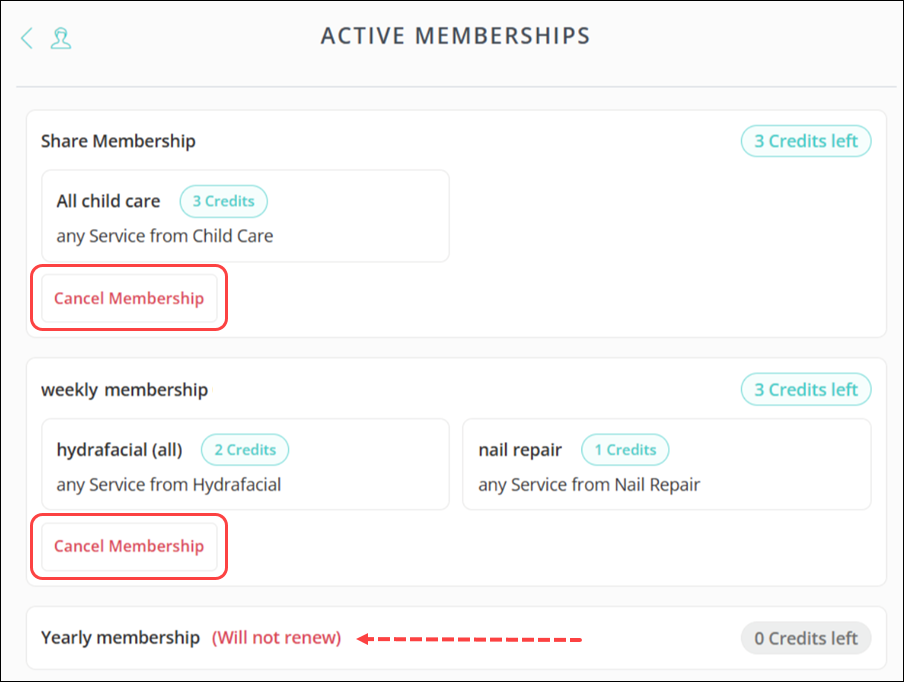
Task: Select the weekly membership heading
Action: tap(124, 389)
